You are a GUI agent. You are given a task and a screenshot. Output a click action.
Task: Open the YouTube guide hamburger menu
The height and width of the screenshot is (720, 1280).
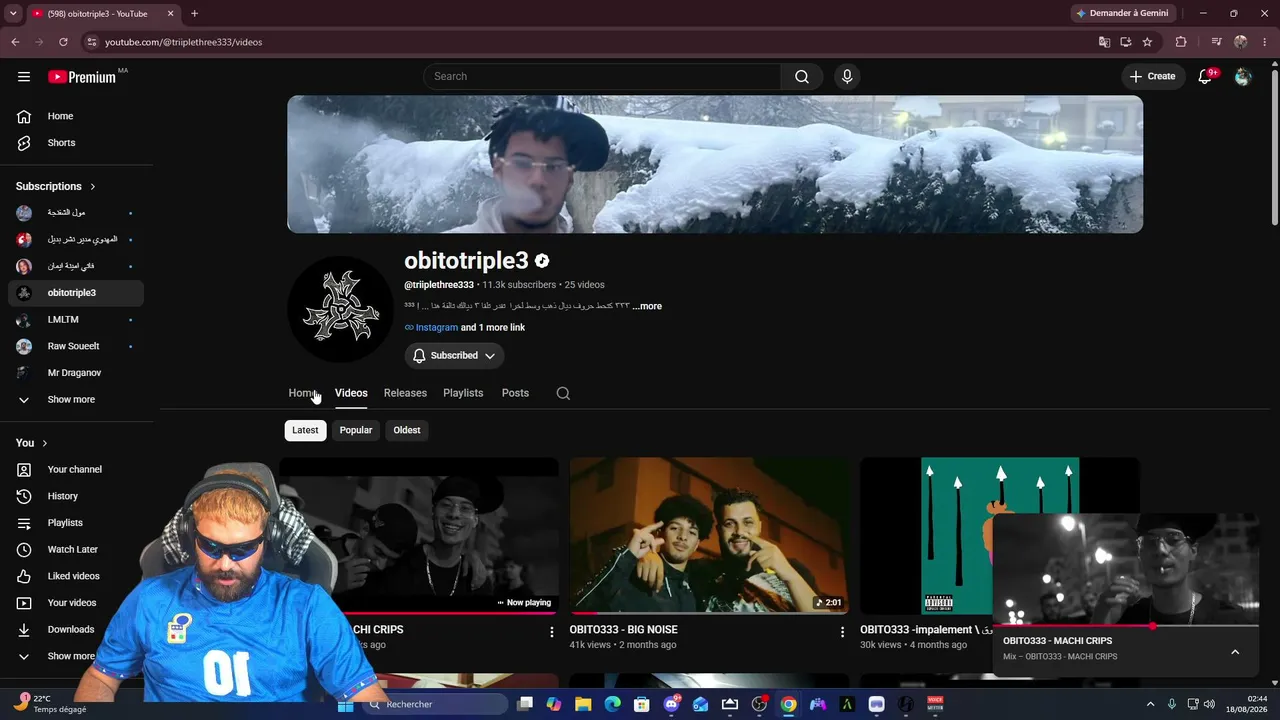point(24,77)
